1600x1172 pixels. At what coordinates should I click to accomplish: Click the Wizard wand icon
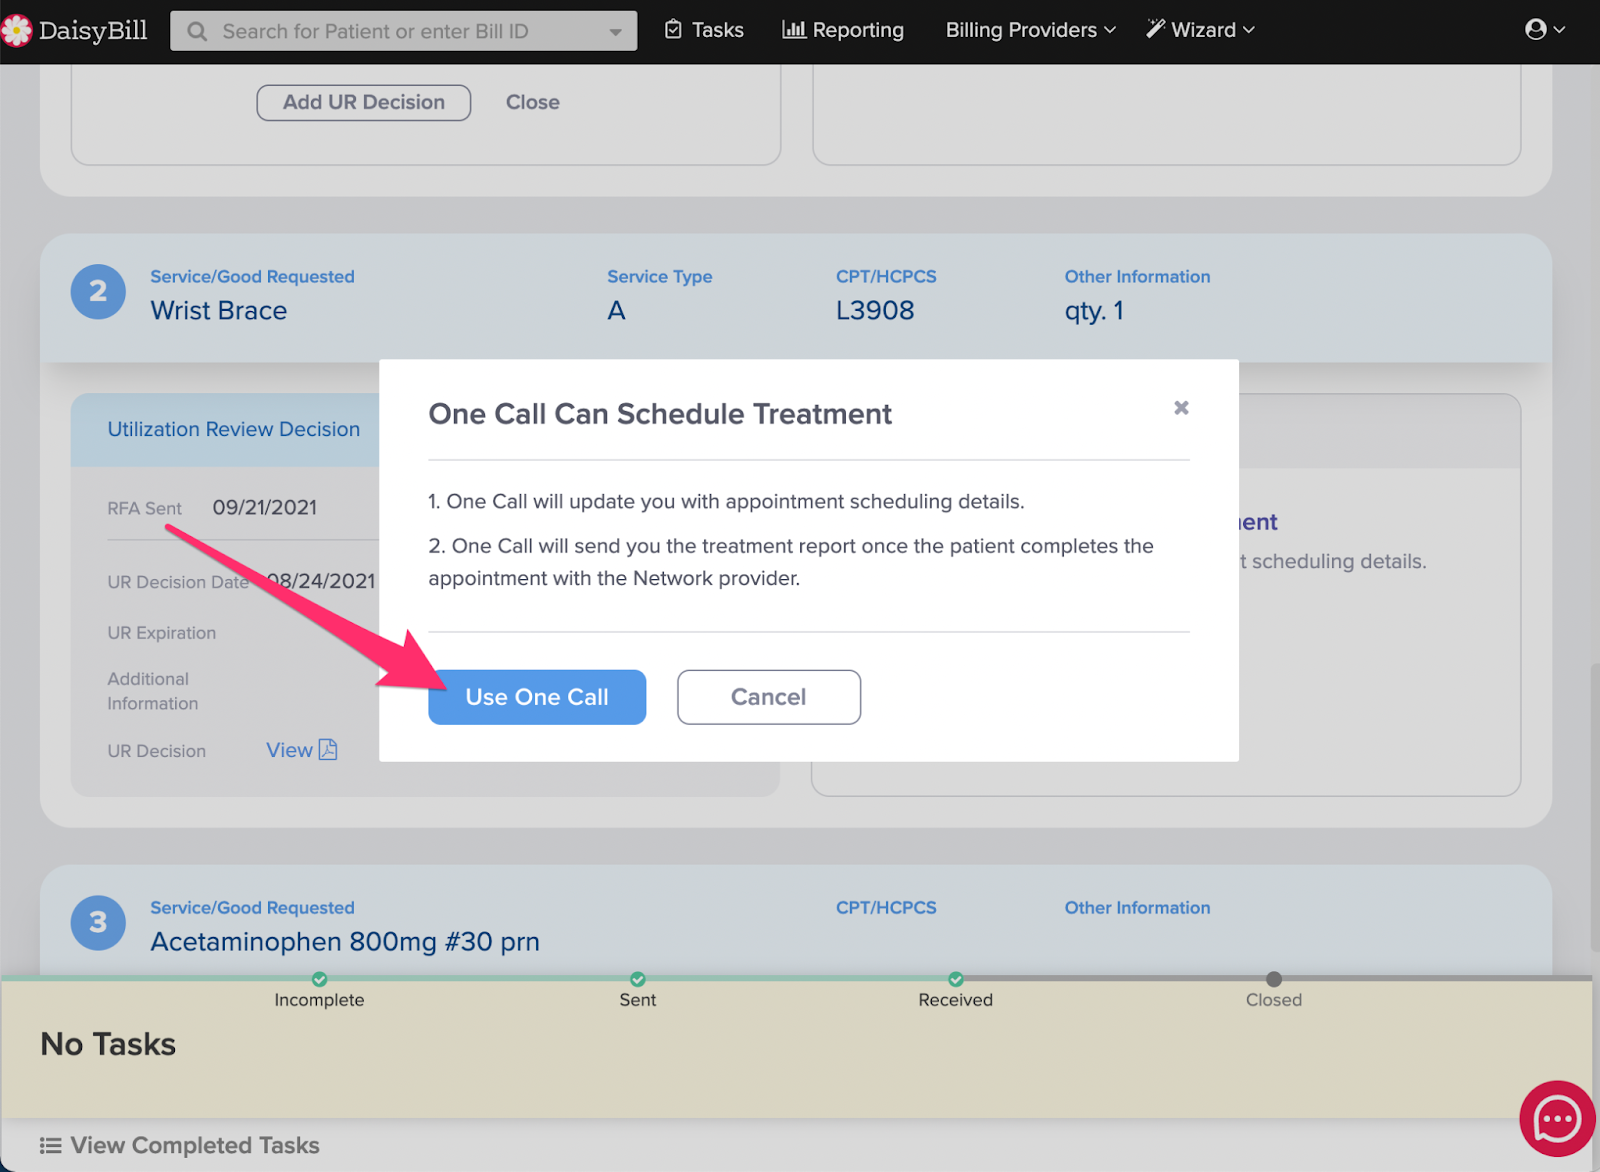click(x=1156, y=29)
